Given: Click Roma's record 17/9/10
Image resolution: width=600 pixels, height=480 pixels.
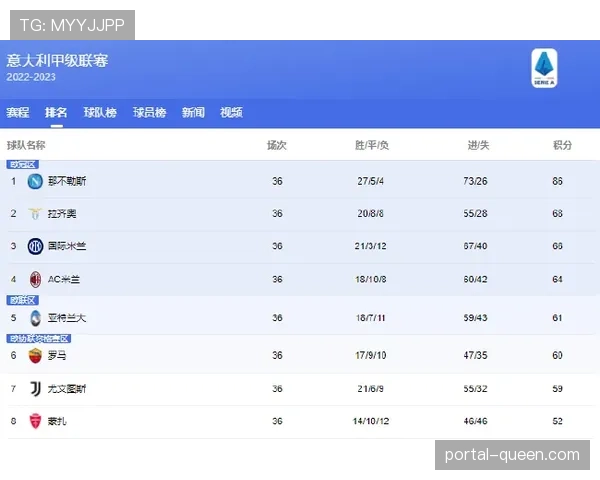Looking at the screenshot, I should pos(370,356).
